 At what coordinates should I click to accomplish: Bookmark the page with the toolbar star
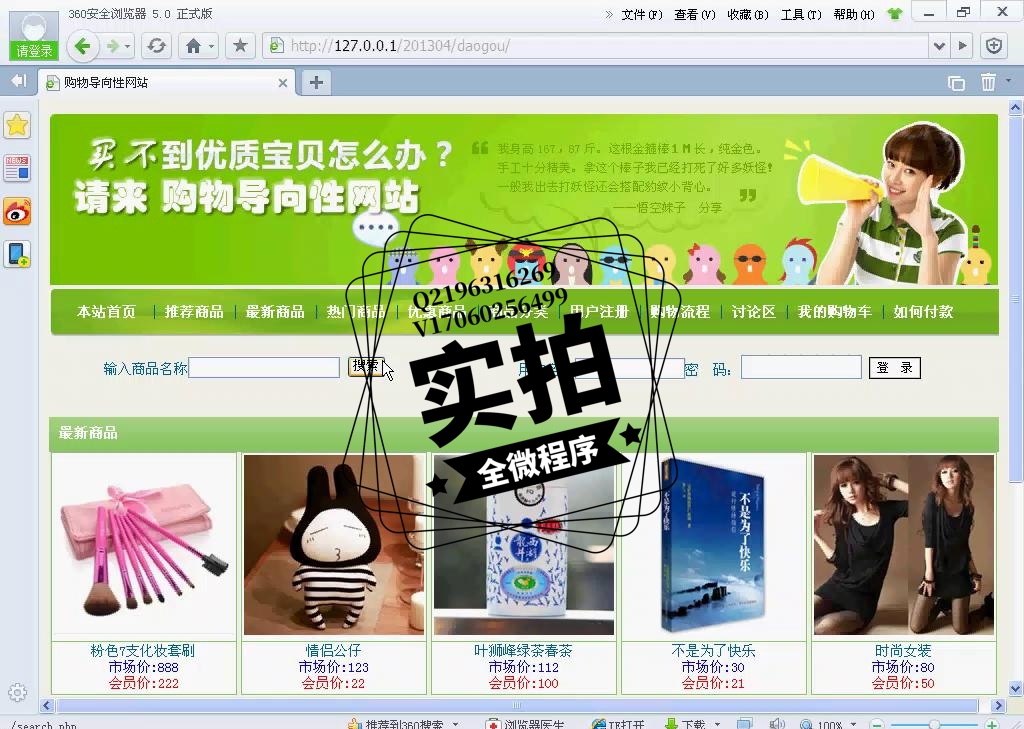coord(240,46)
